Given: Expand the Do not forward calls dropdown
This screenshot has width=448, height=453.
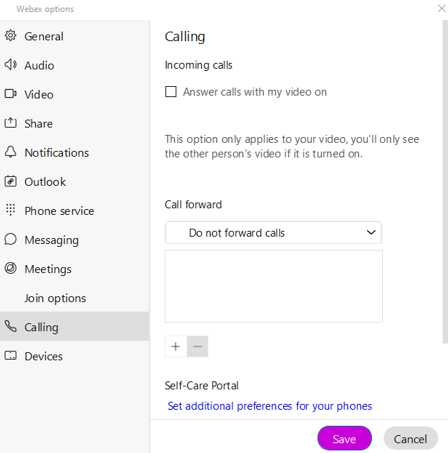Looking at the screenshot, I should (x=273, y=233).
